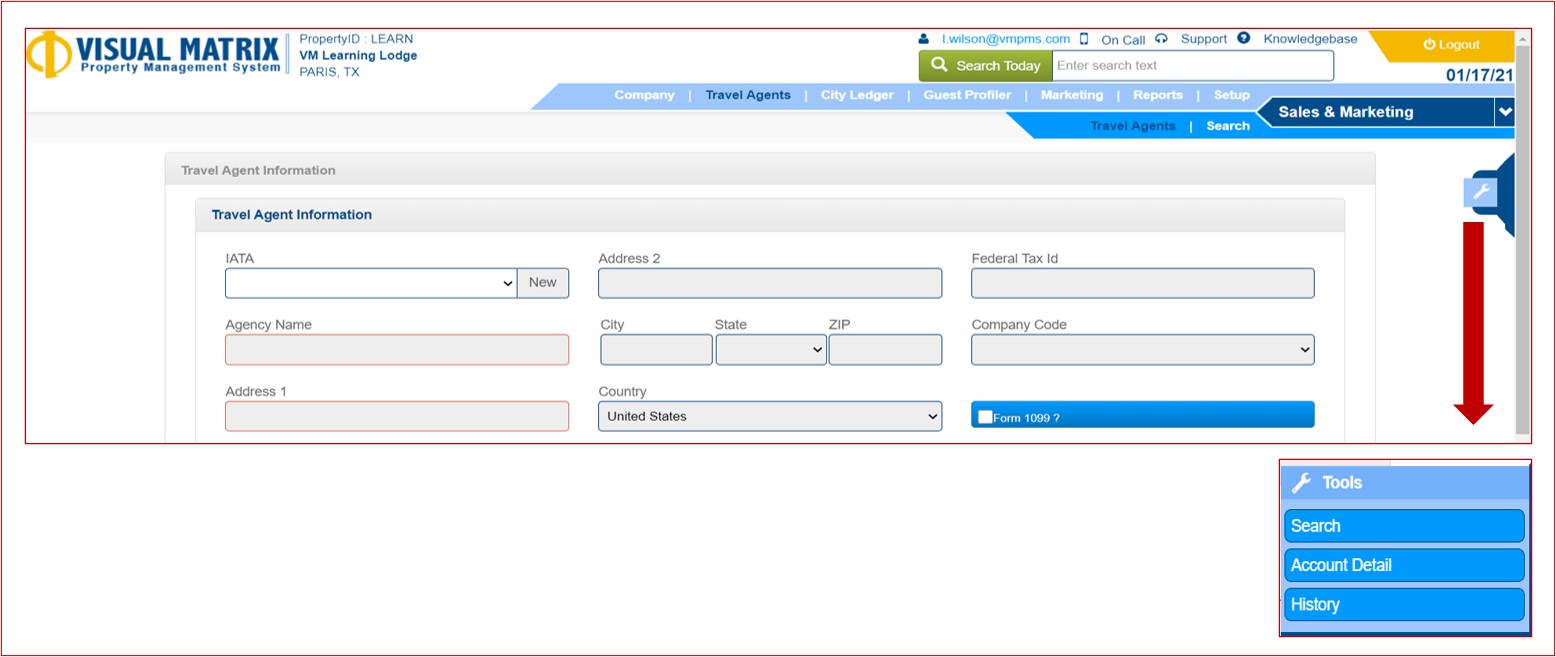Click the user profile icon beside email
This screenshot has height=657, width=1556.
[923, 39]
